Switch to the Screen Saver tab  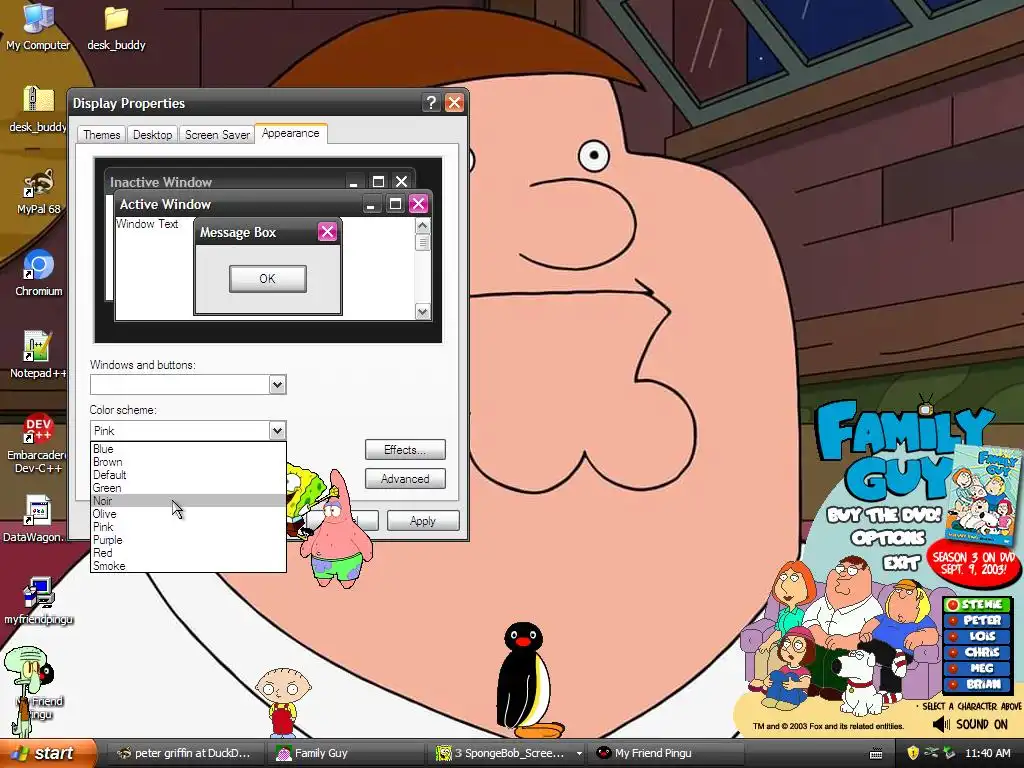pos(217,135)
